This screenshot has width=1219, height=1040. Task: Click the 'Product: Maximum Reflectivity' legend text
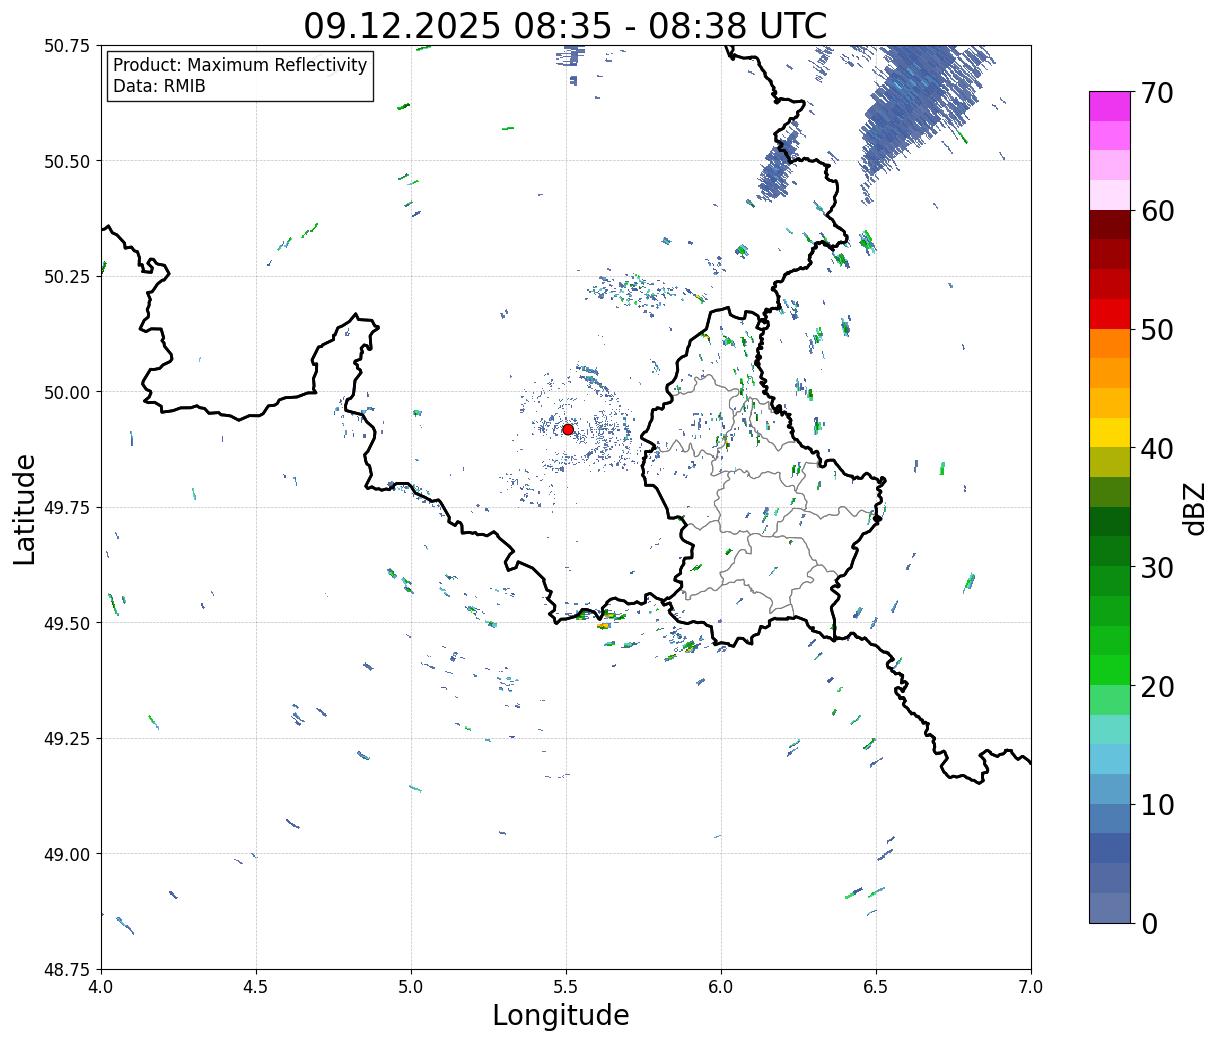pos(240,65)
